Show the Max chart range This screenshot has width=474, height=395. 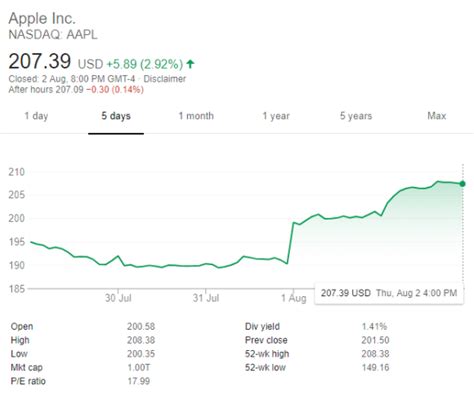point(437,116)
